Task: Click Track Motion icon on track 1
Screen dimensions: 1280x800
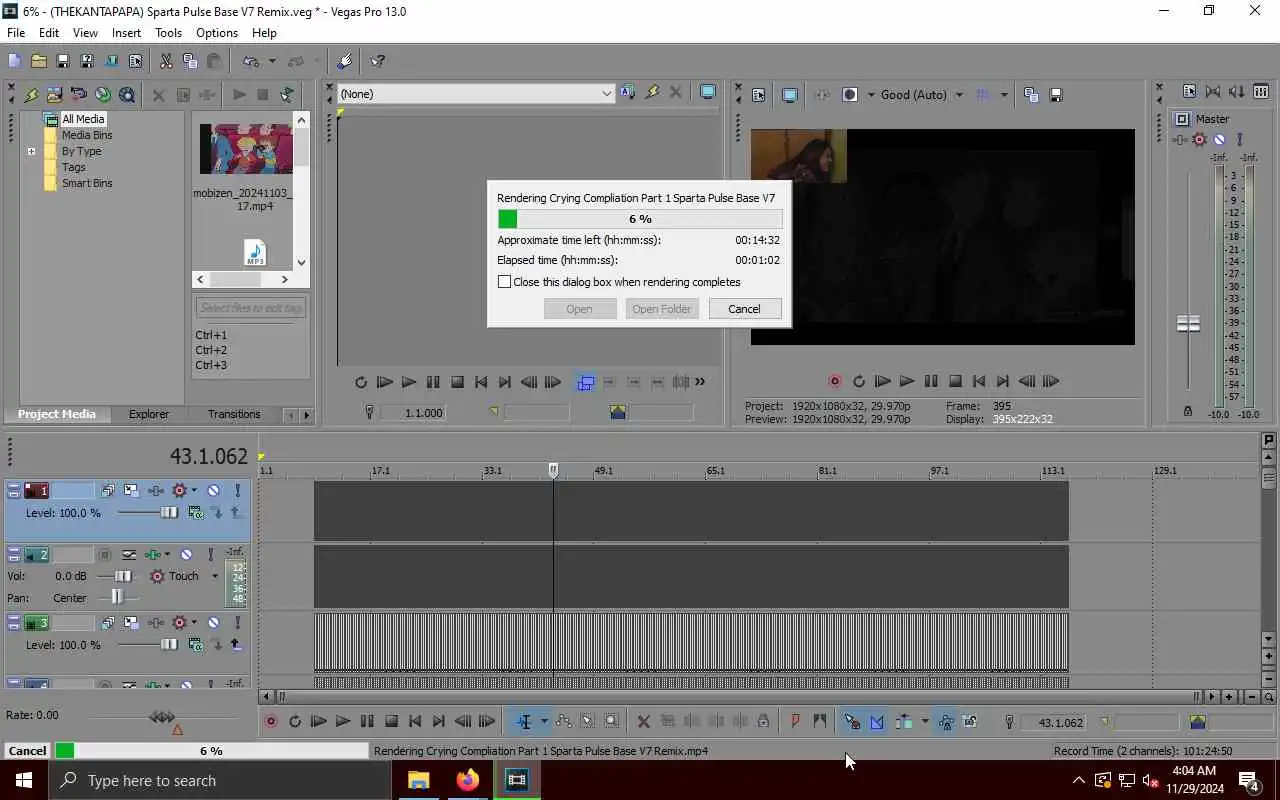Action: pos(131,490)
